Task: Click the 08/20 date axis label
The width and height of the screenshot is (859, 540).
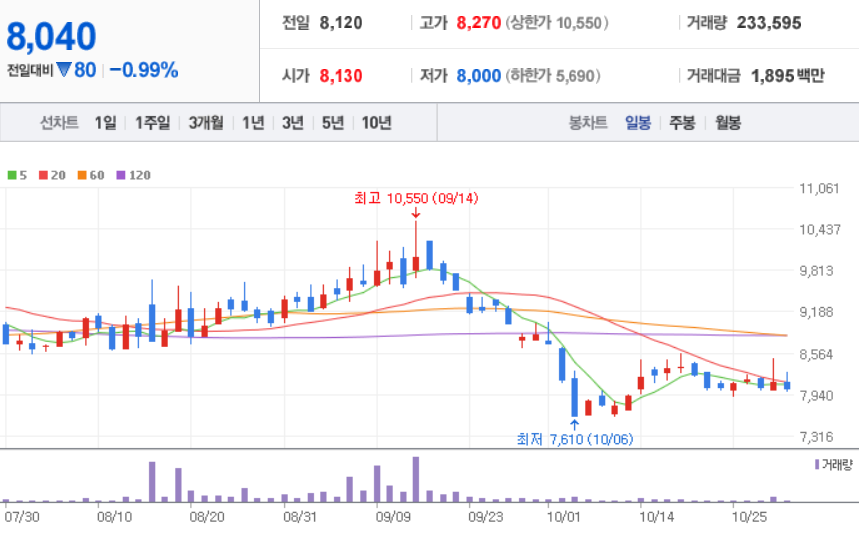Action: click(x=207, y=517)
